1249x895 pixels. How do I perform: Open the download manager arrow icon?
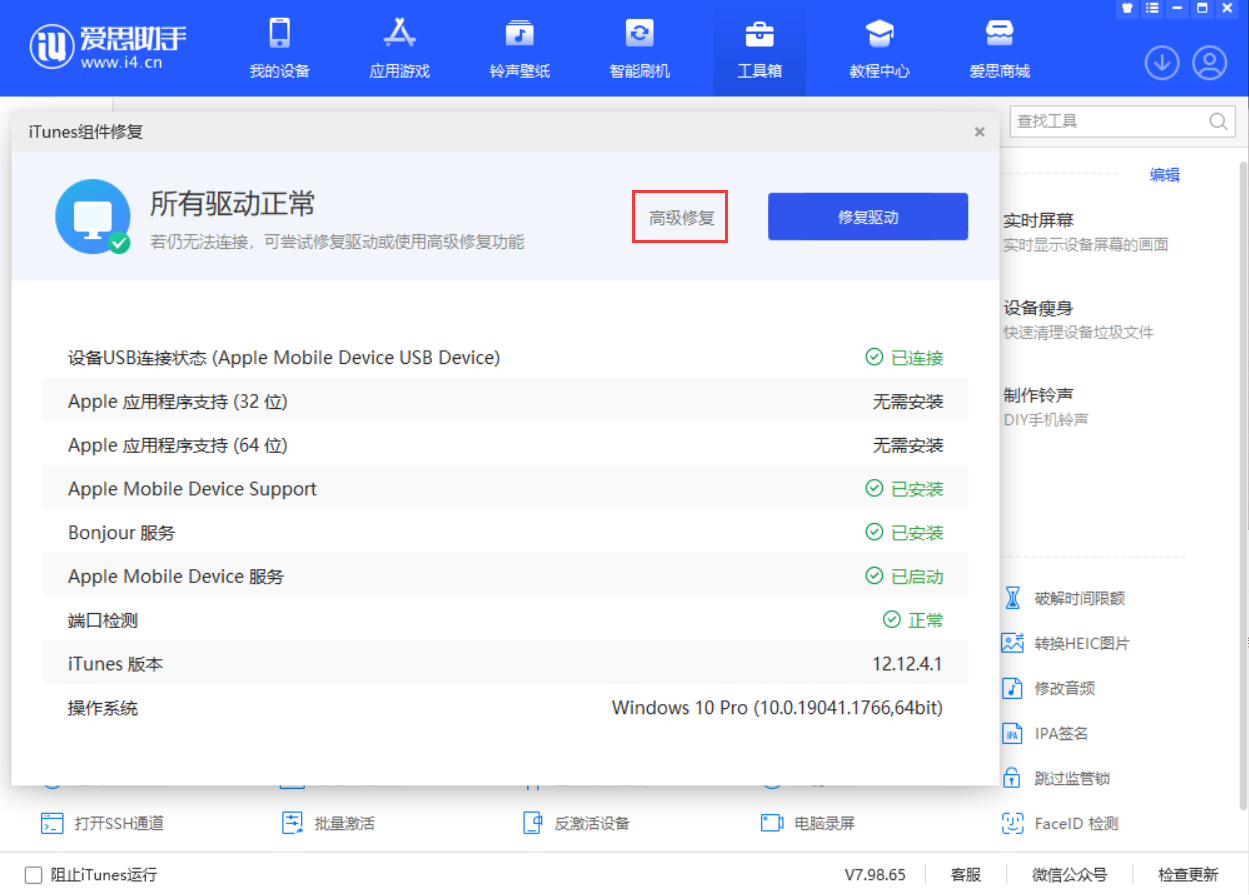[x=1161, y=63]
